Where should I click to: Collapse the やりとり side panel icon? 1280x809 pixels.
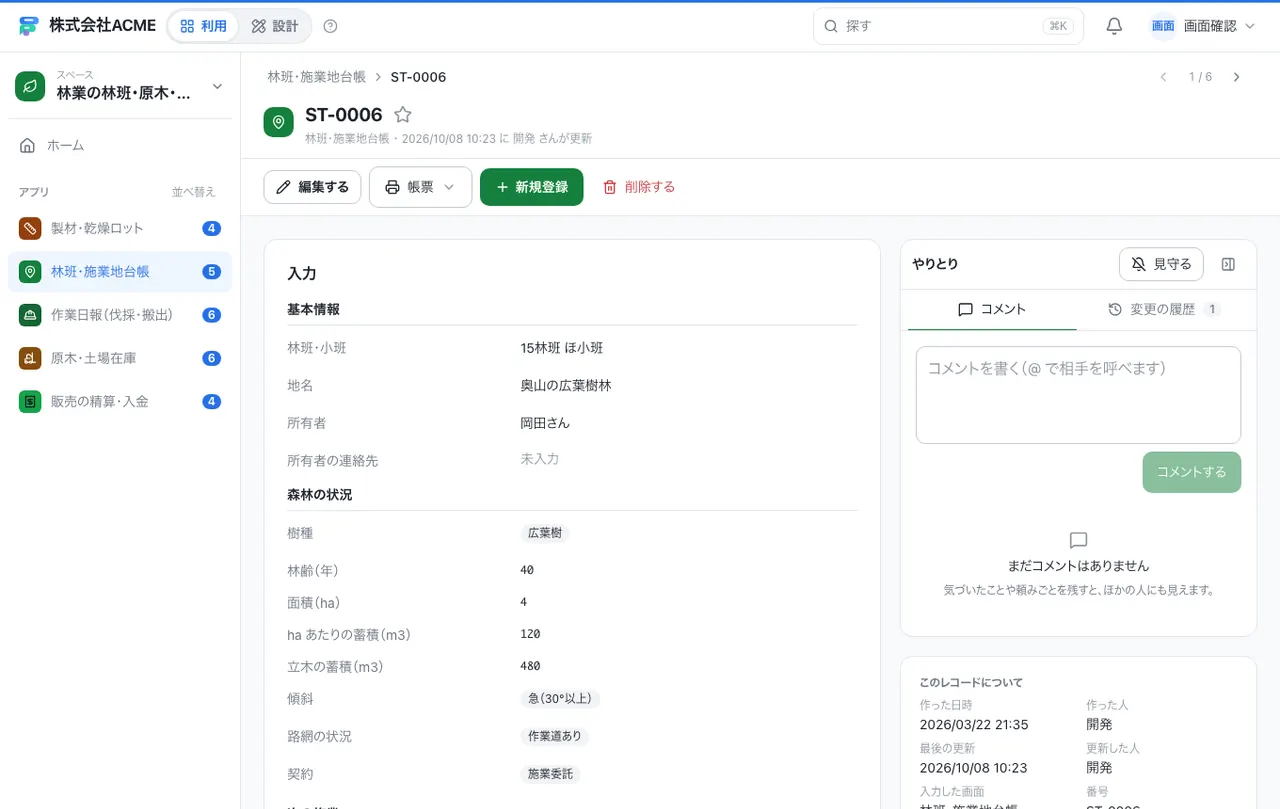coord(1229,264)
